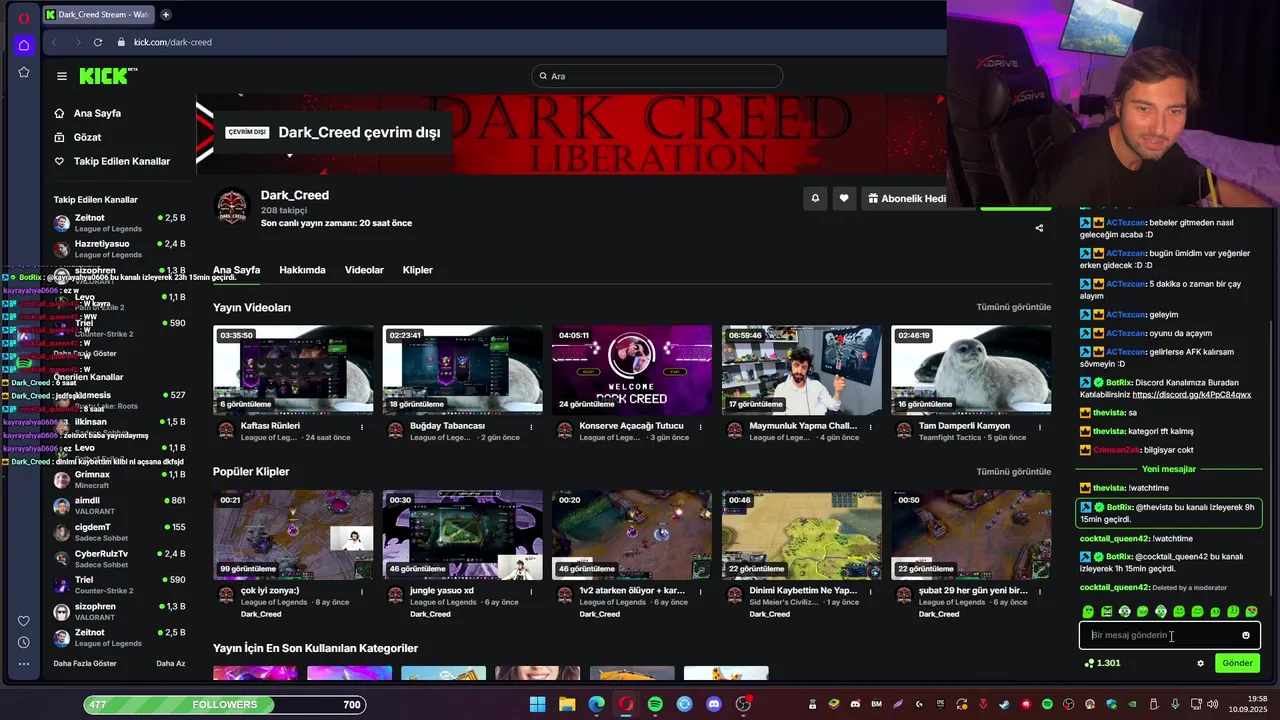This screenshot has width=1280, height=720.
Task: Open Maymunluk Yapma Chall... video thumbnail
Action: click(802, 370)
